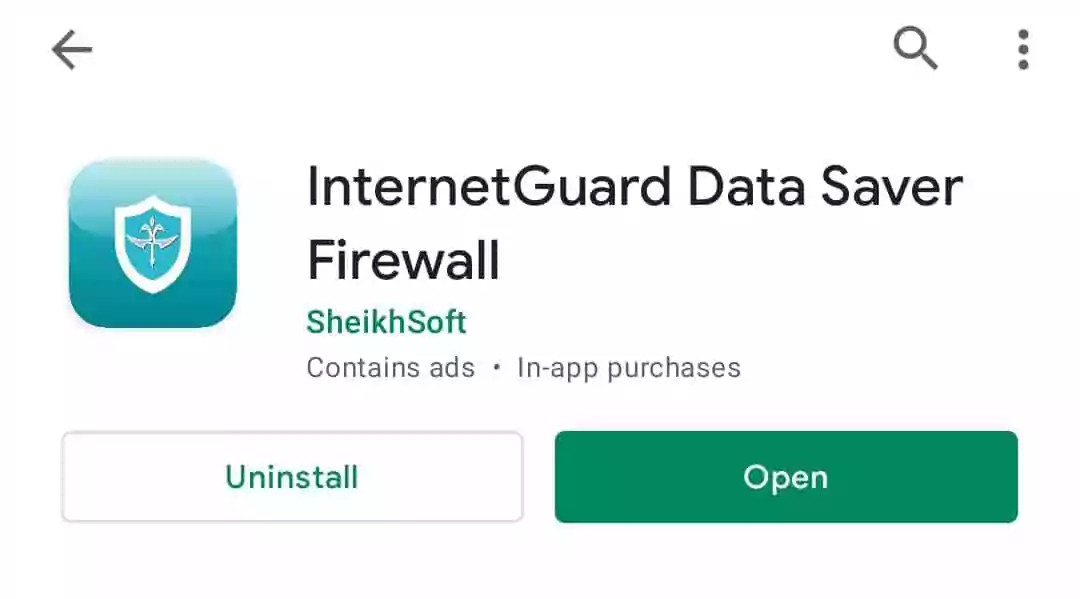Click the white outlined Uninstall button

click(x=292, y=476)
